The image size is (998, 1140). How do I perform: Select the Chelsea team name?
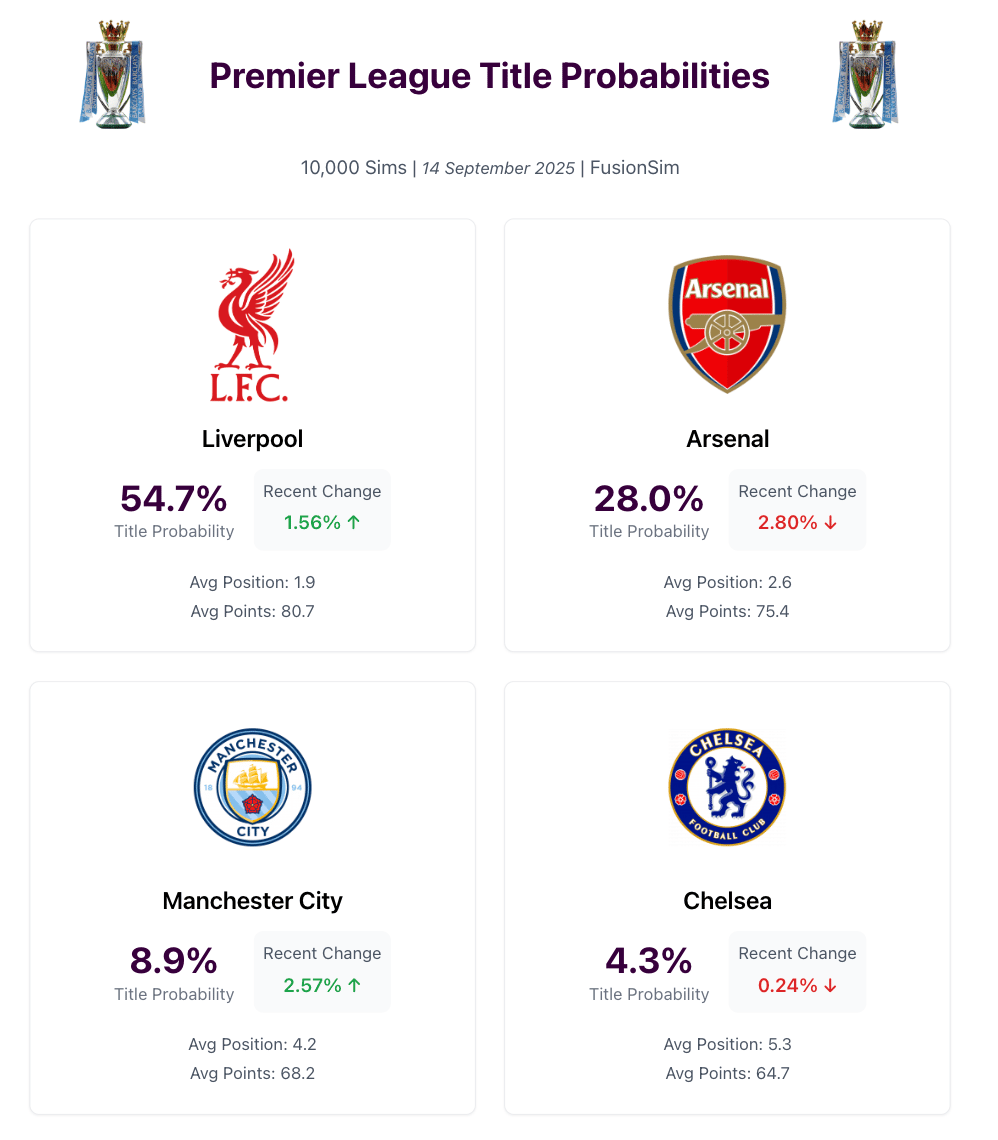[728, 901]
